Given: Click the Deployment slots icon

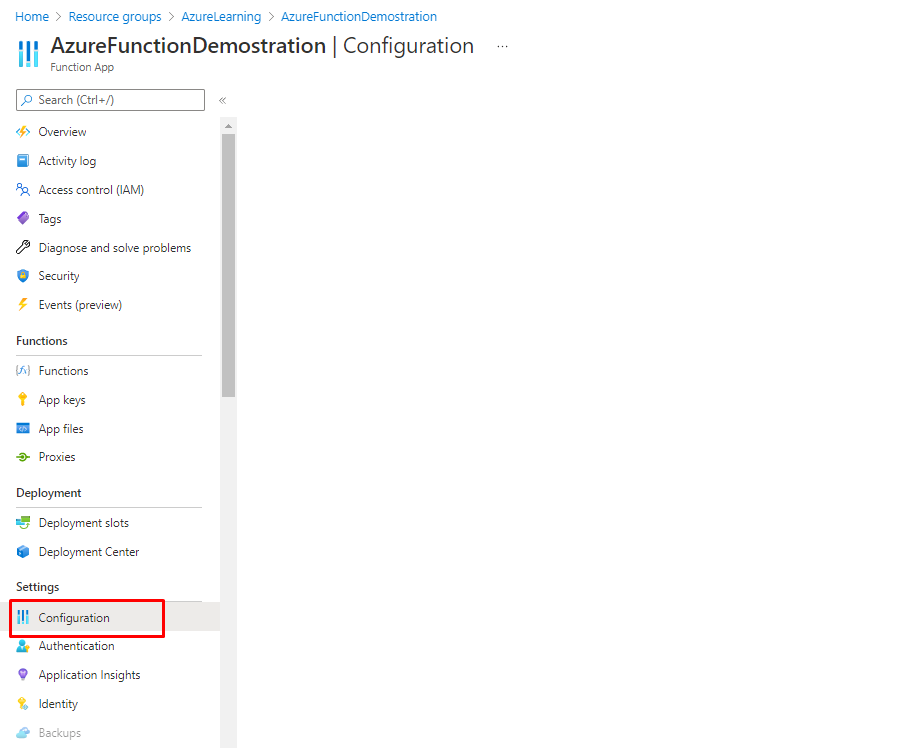Looking at the screenshot, I should click(23, 522).
